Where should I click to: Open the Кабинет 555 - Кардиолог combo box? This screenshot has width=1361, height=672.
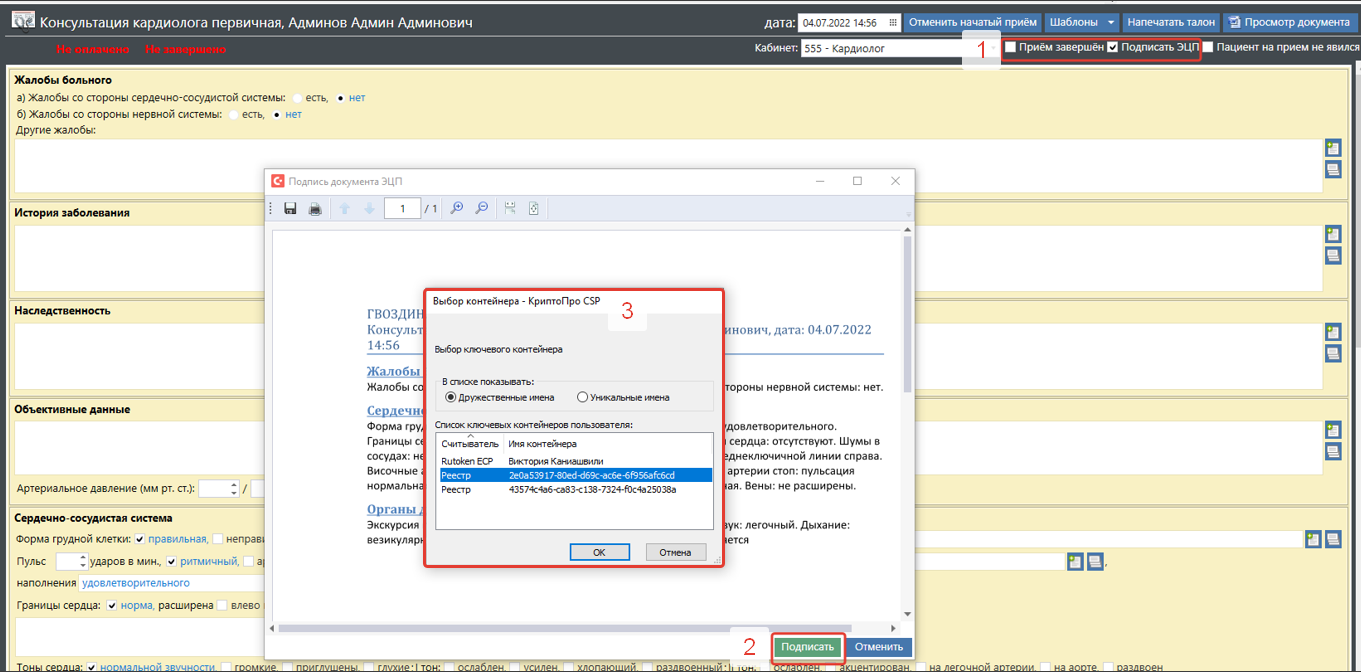point(880,47)
